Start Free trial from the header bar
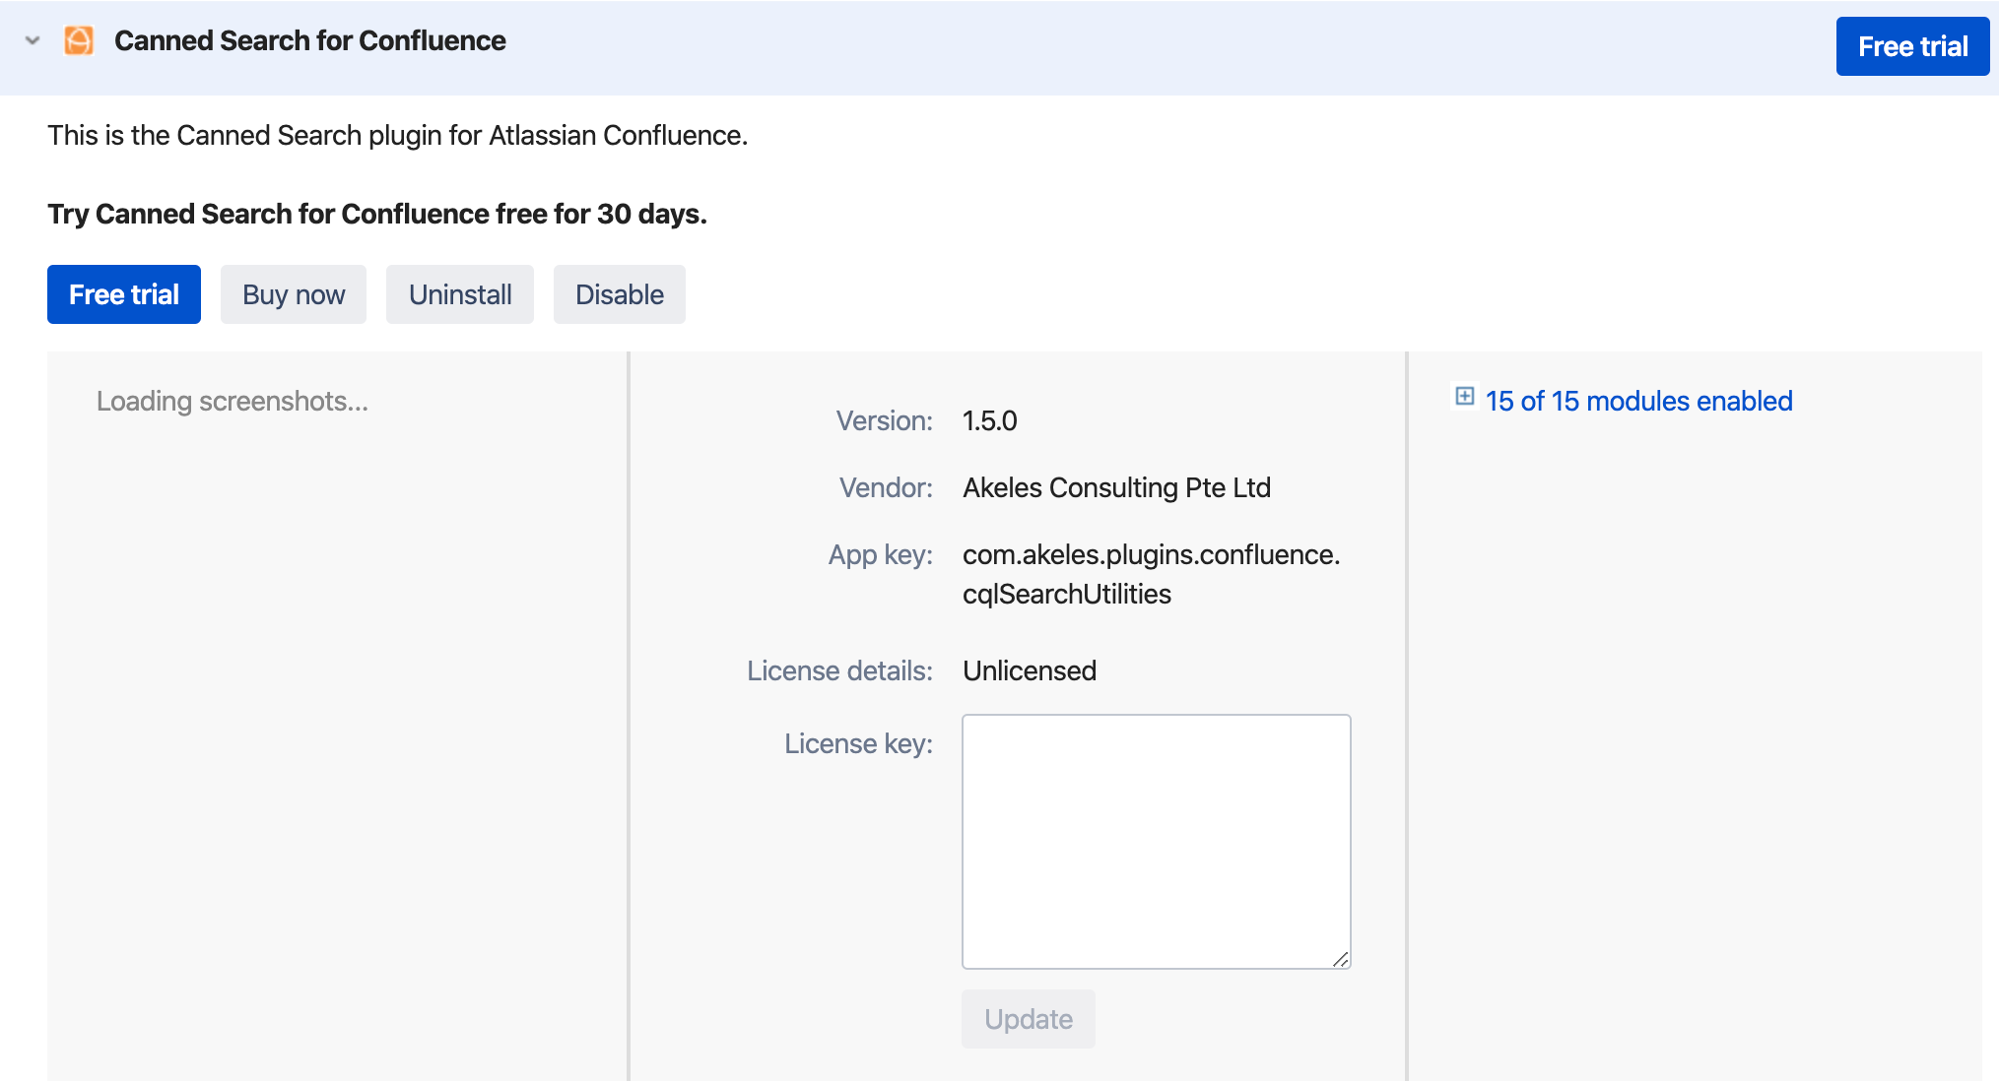The width and height of the screenshot is (1999, 1081). point(1911,46)
